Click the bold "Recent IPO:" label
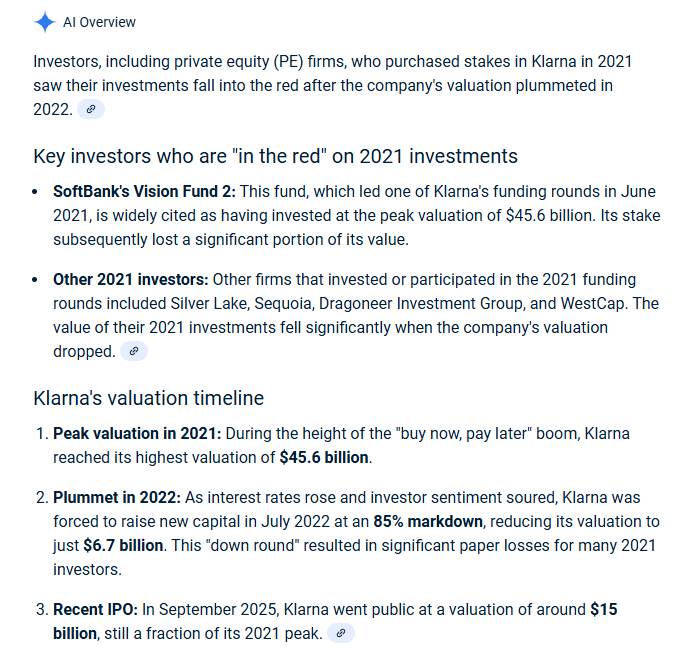This screenshot has width=688, height=648. (x=95, y=609)
